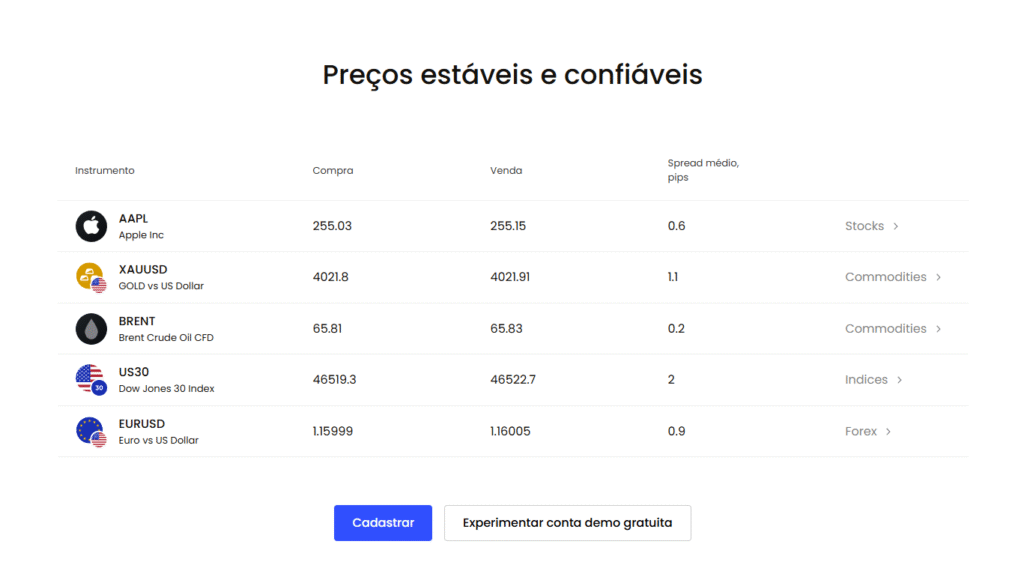Open Experimentar conta demo gratuita
The width and height of the screenshot is (1024, 586).
[567, 523]
